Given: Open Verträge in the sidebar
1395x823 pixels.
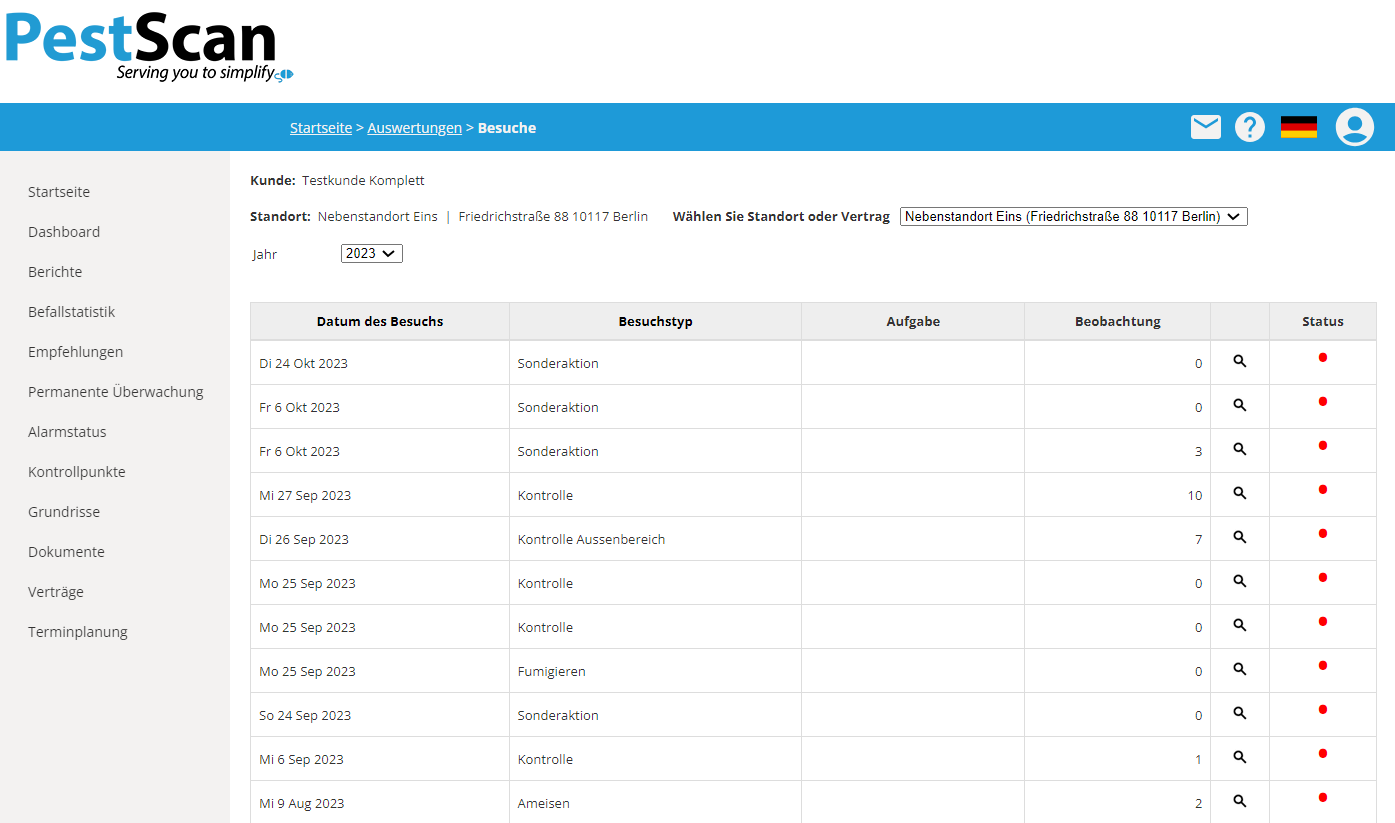Looking at the screenshot, I should [56, 592].
